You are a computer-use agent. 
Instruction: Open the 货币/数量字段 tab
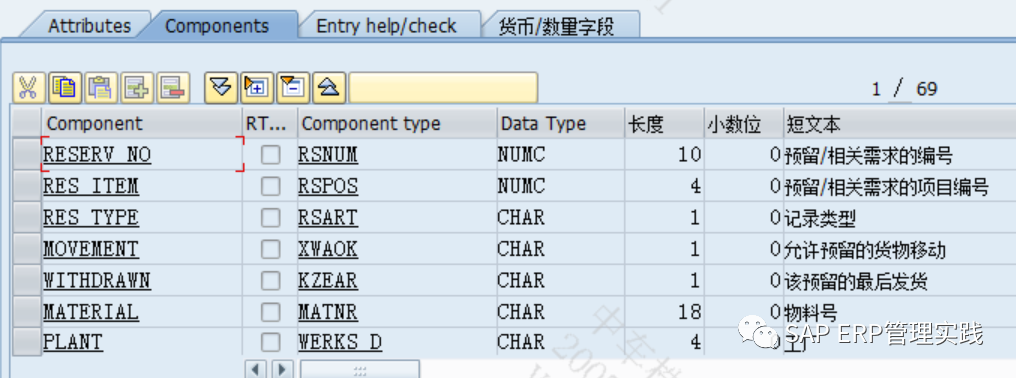557,26
